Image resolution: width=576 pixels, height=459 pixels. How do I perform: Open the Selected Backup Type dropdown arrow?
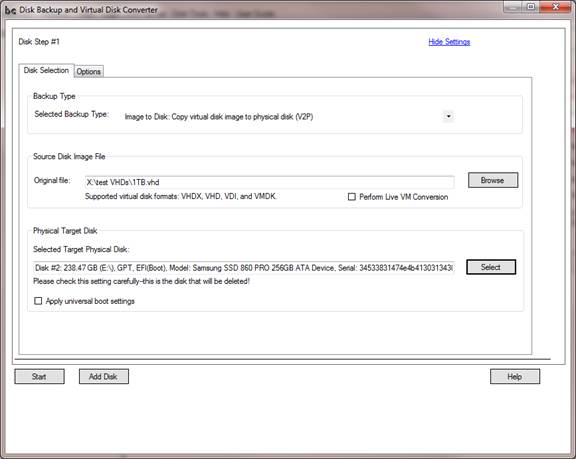(x=448, y=116)
